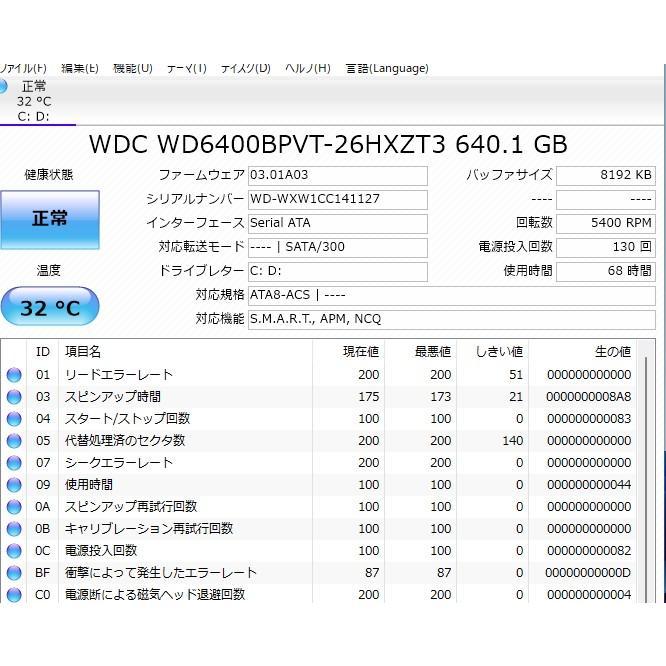The width and height of the screenshot is (666, 666).
Task: Click the blue 正常 health status button
Action: pos(50,219)
